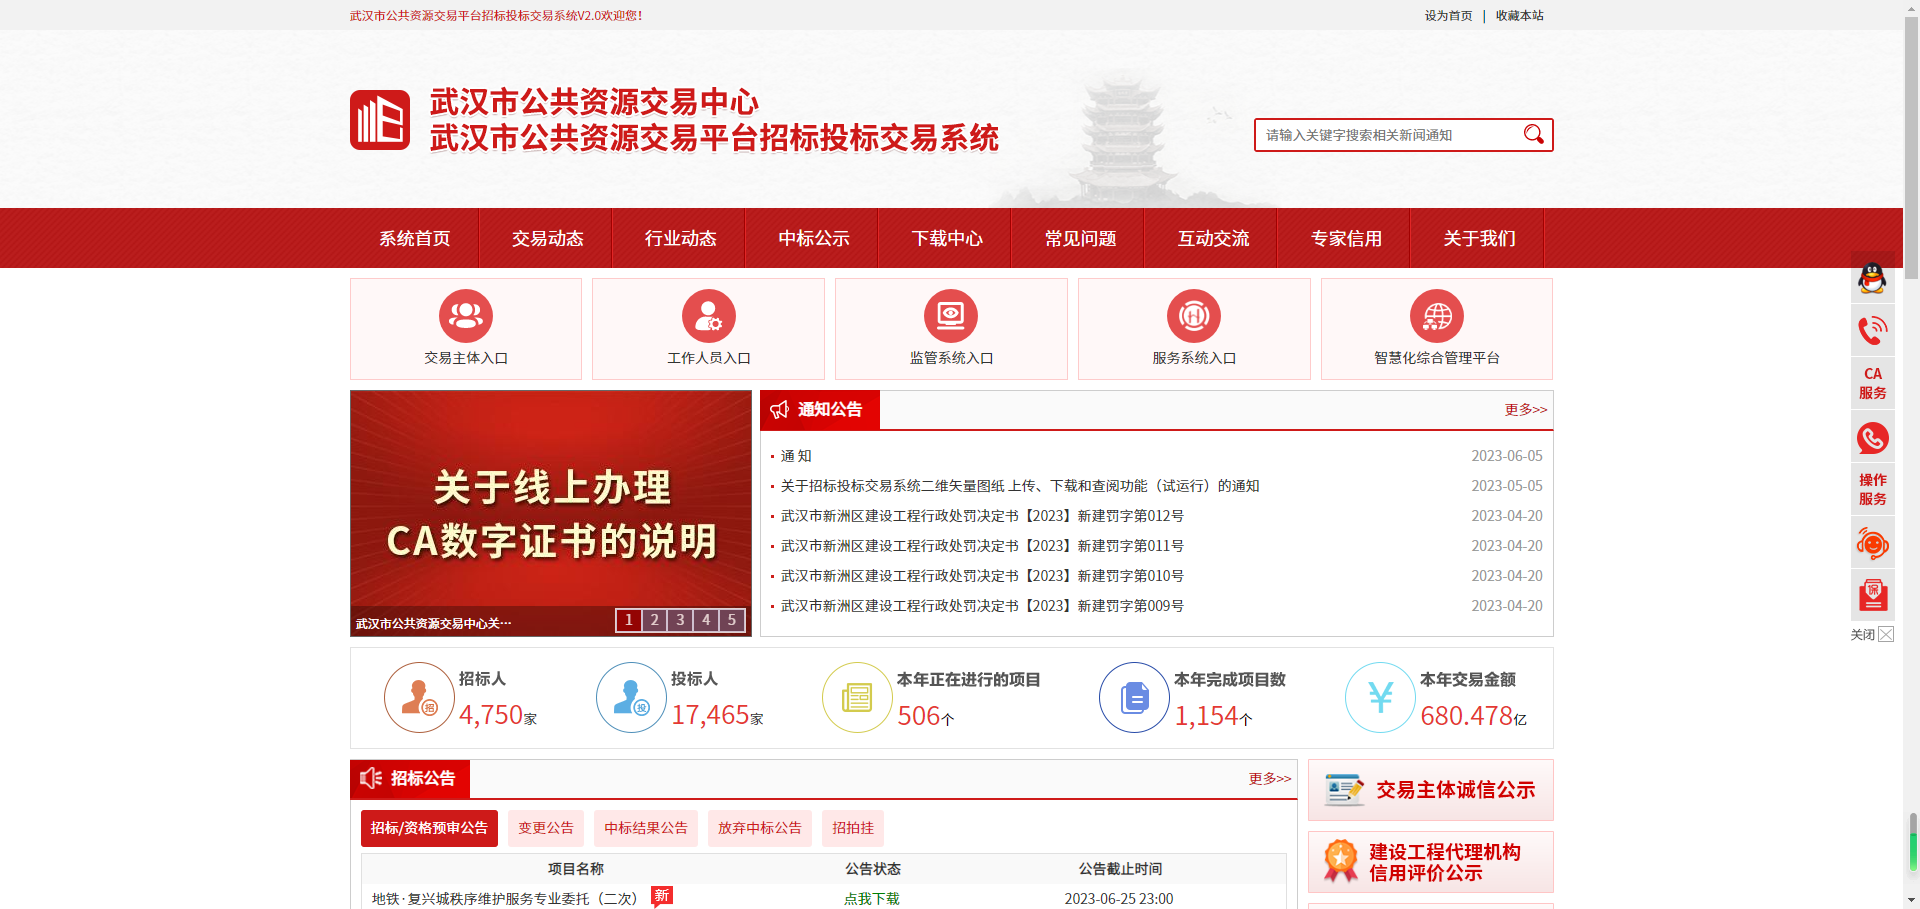Viewport: 1920px width, 909px height.
Task: Select banner slide 3
Action: point(680,620)
